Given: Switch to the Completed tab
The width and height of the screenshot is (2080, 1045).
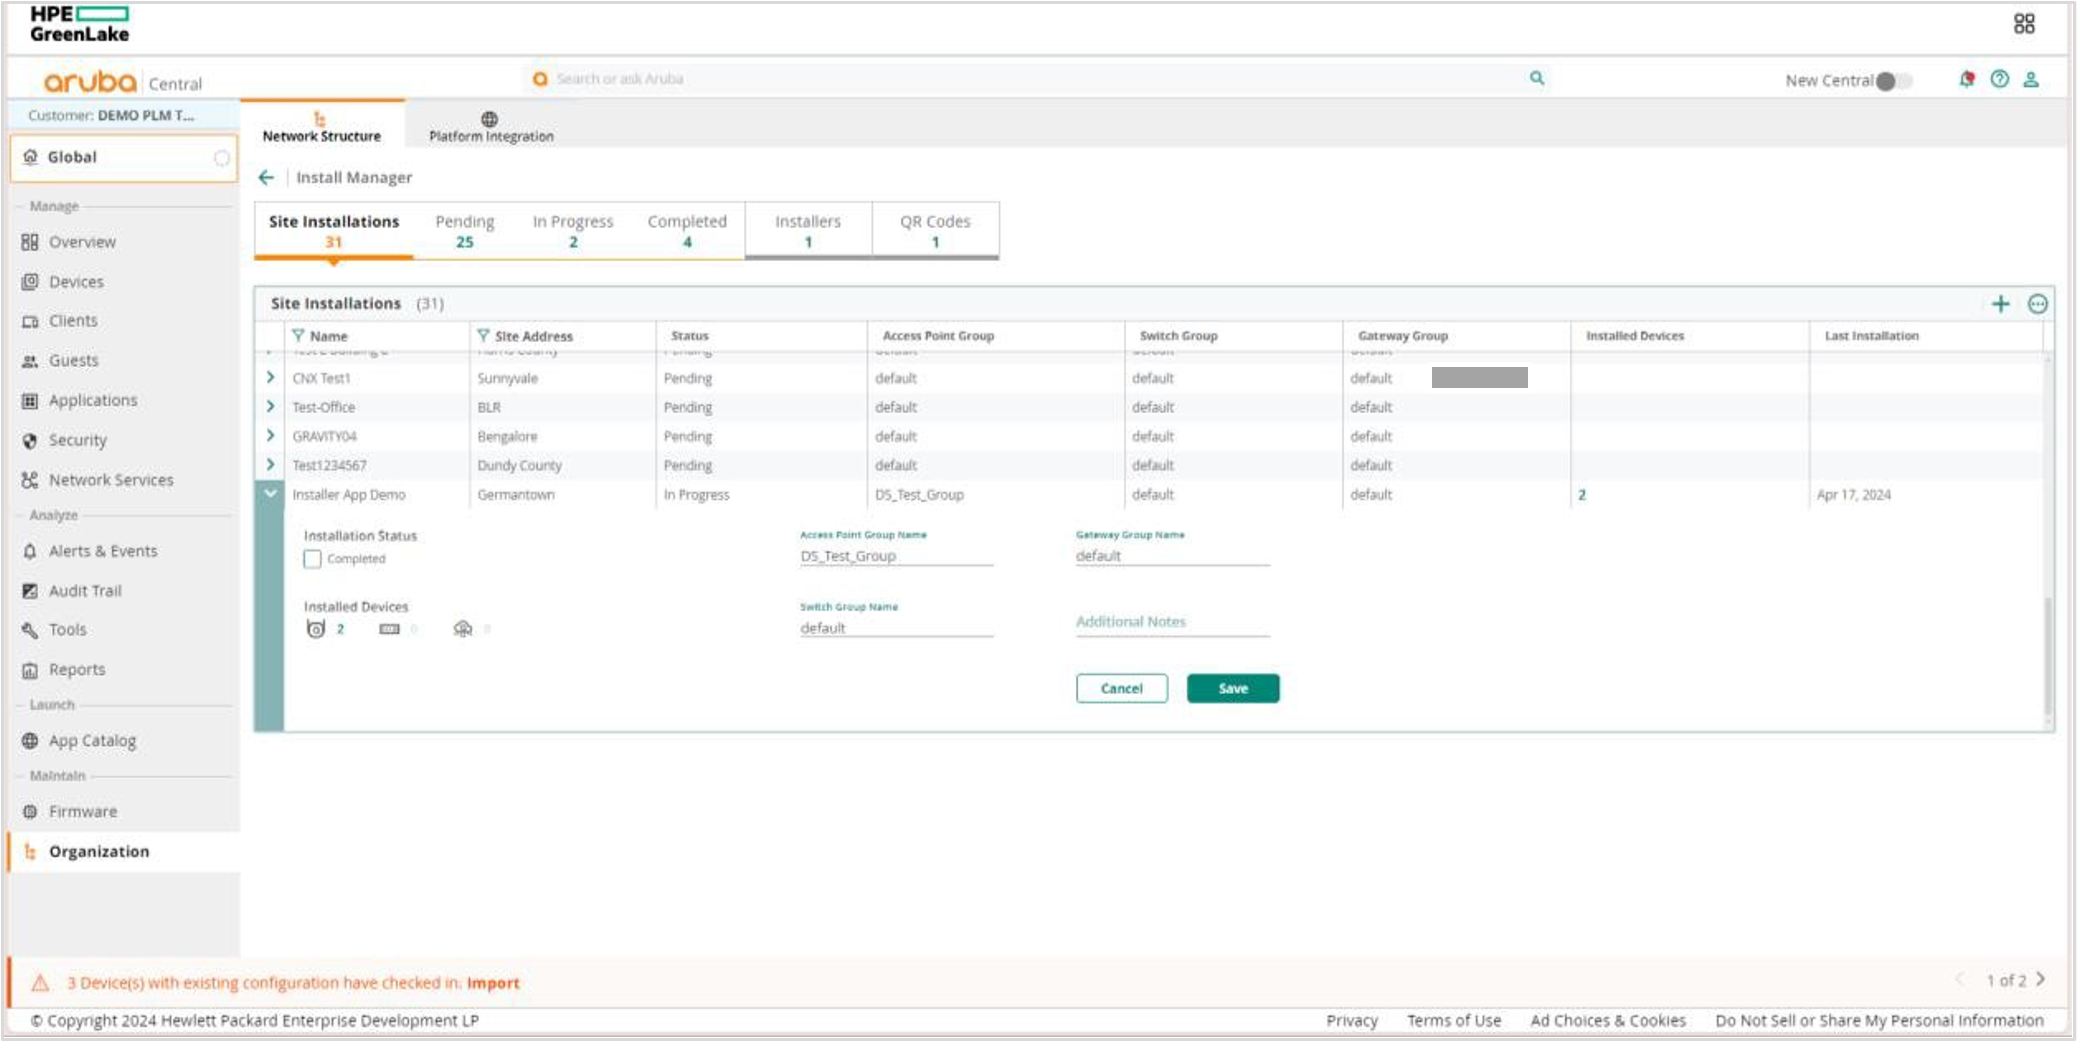Looking at the screenshot, I should (687, 230).
